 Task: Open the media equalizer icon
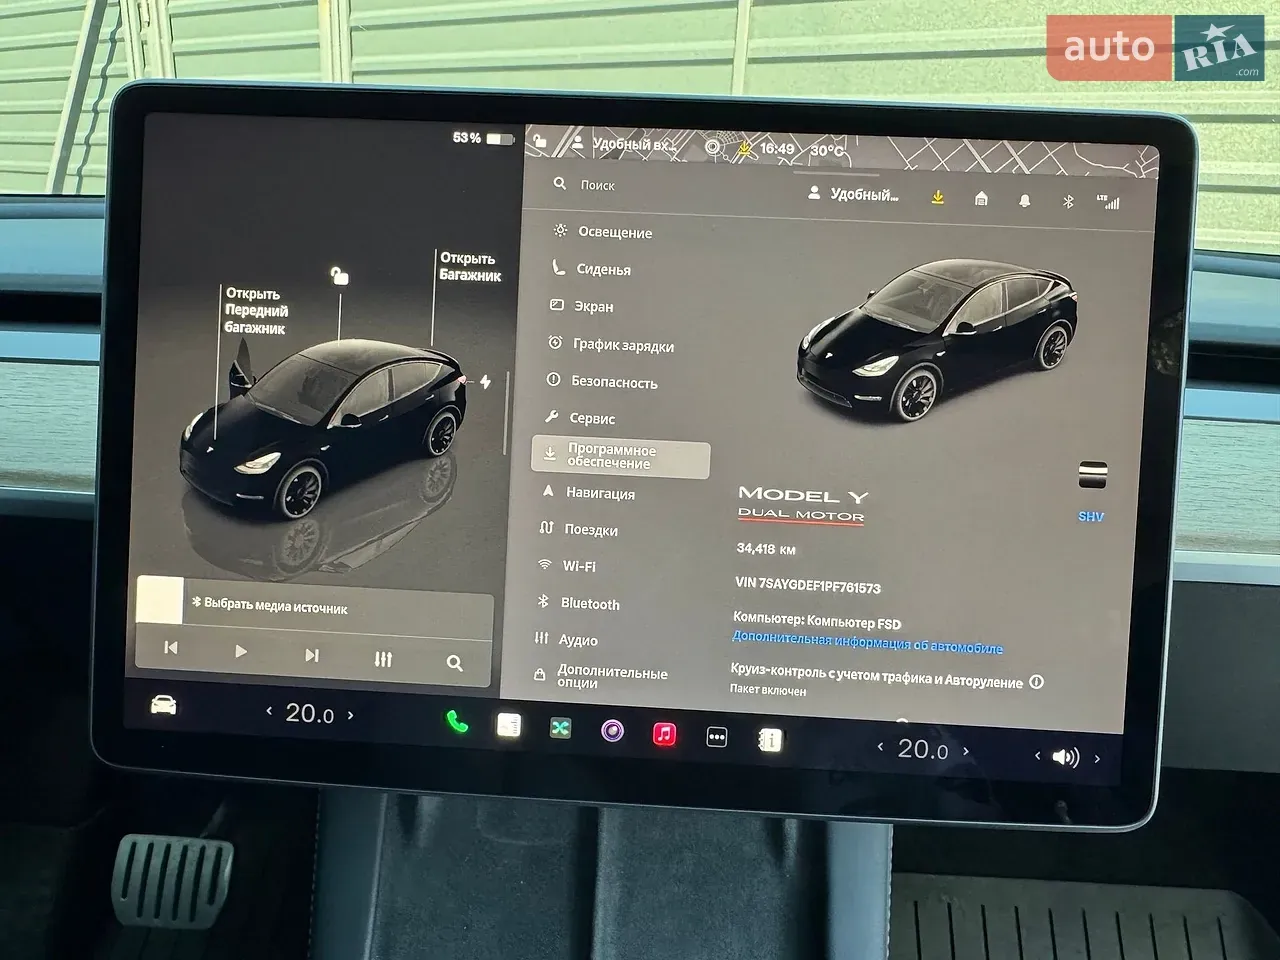pos(383,659)
